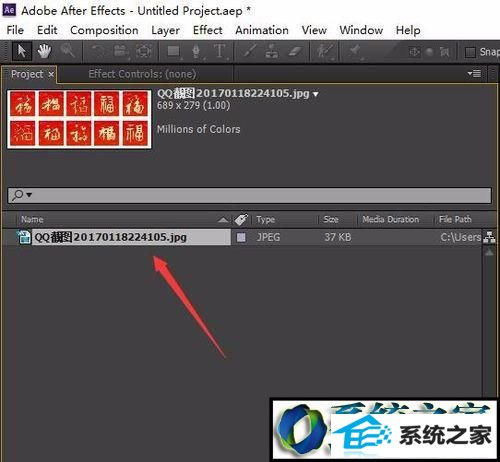Switch to the Project tab

point(27,74)
